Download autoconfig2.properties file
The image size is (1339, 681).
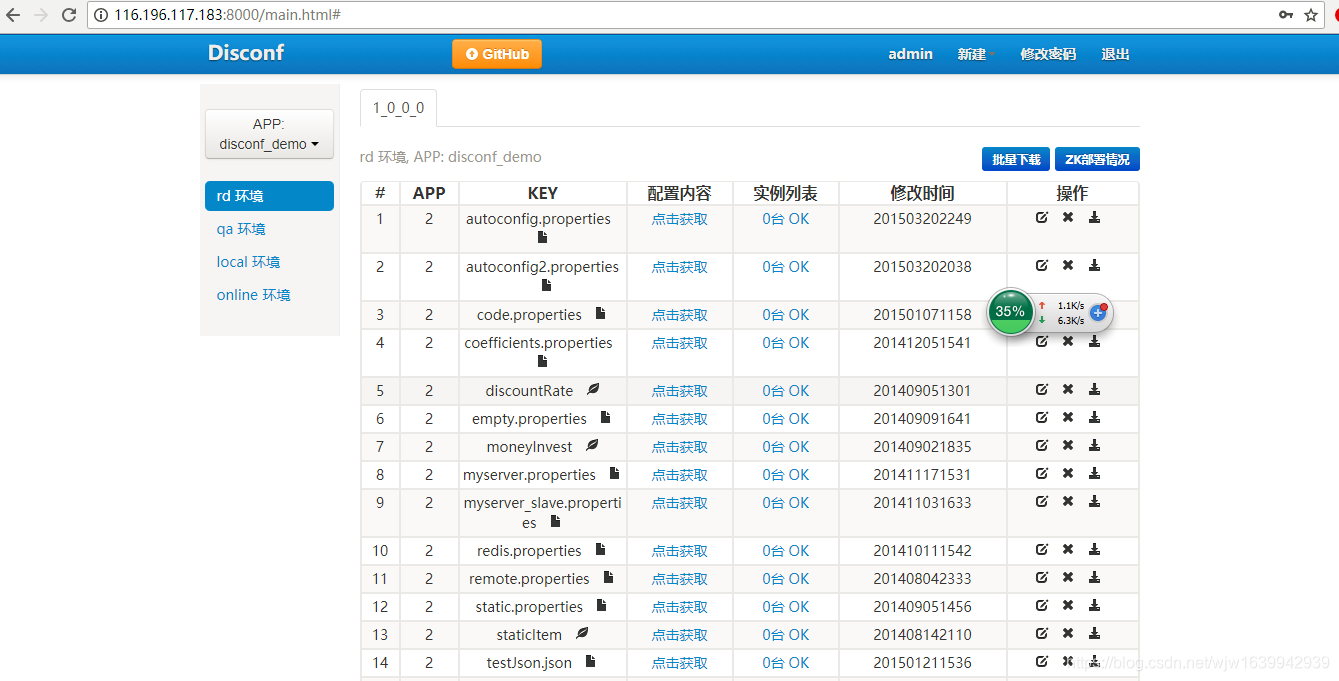click(x=1094, y=265)
